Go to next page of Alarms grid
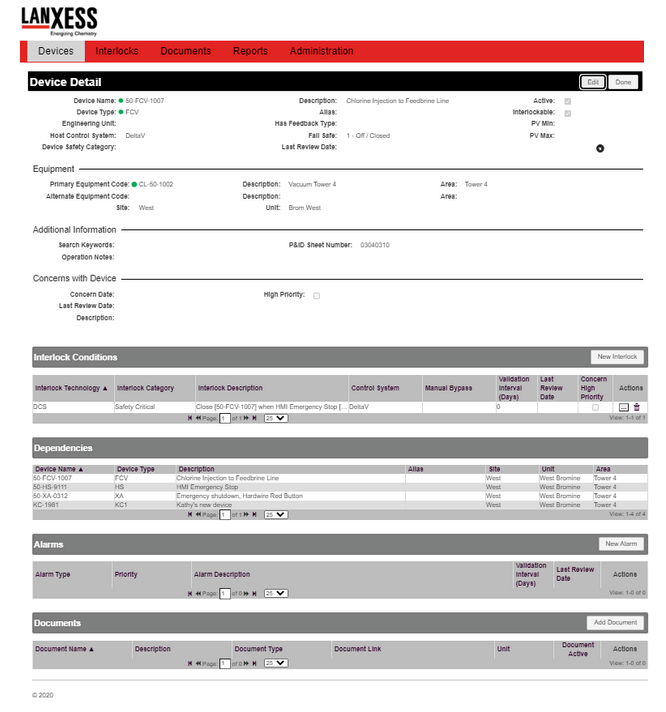The image size is (666, 712). click(246, 593)
